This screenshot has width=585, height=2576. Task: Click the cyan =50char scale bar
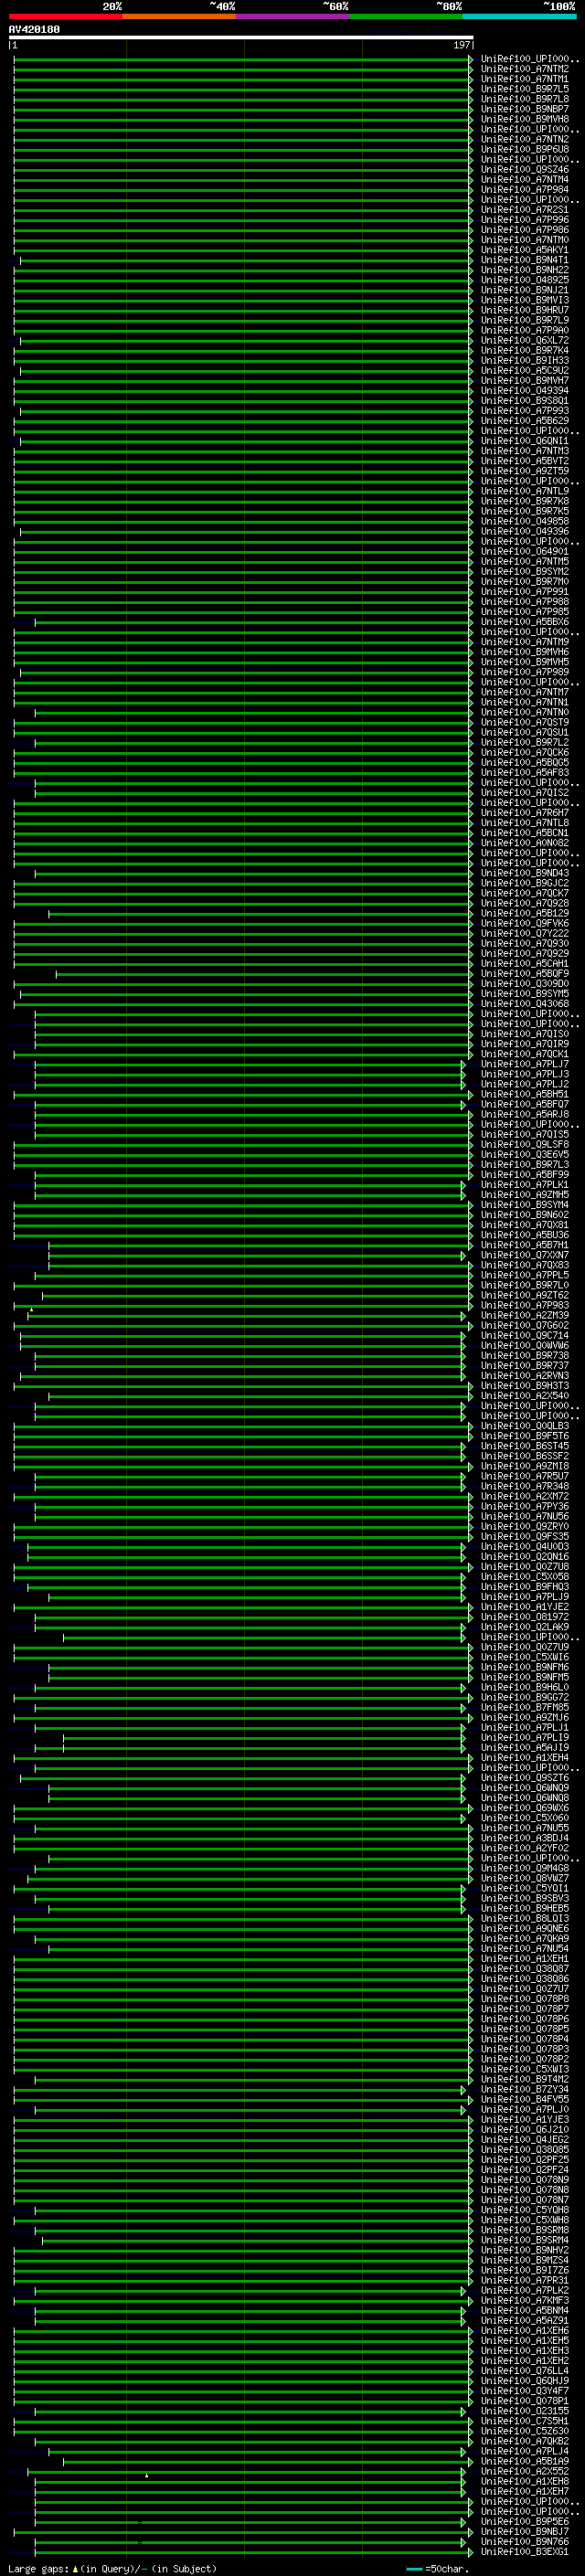pos(414,2569)
